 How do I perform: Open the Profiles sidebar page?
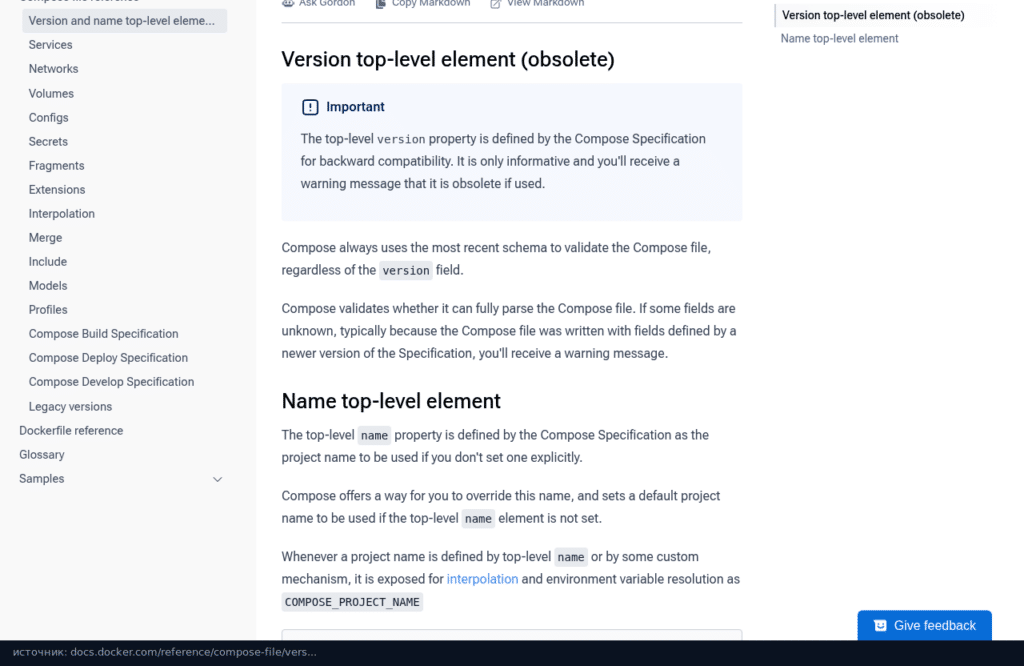tap(48, 310)
